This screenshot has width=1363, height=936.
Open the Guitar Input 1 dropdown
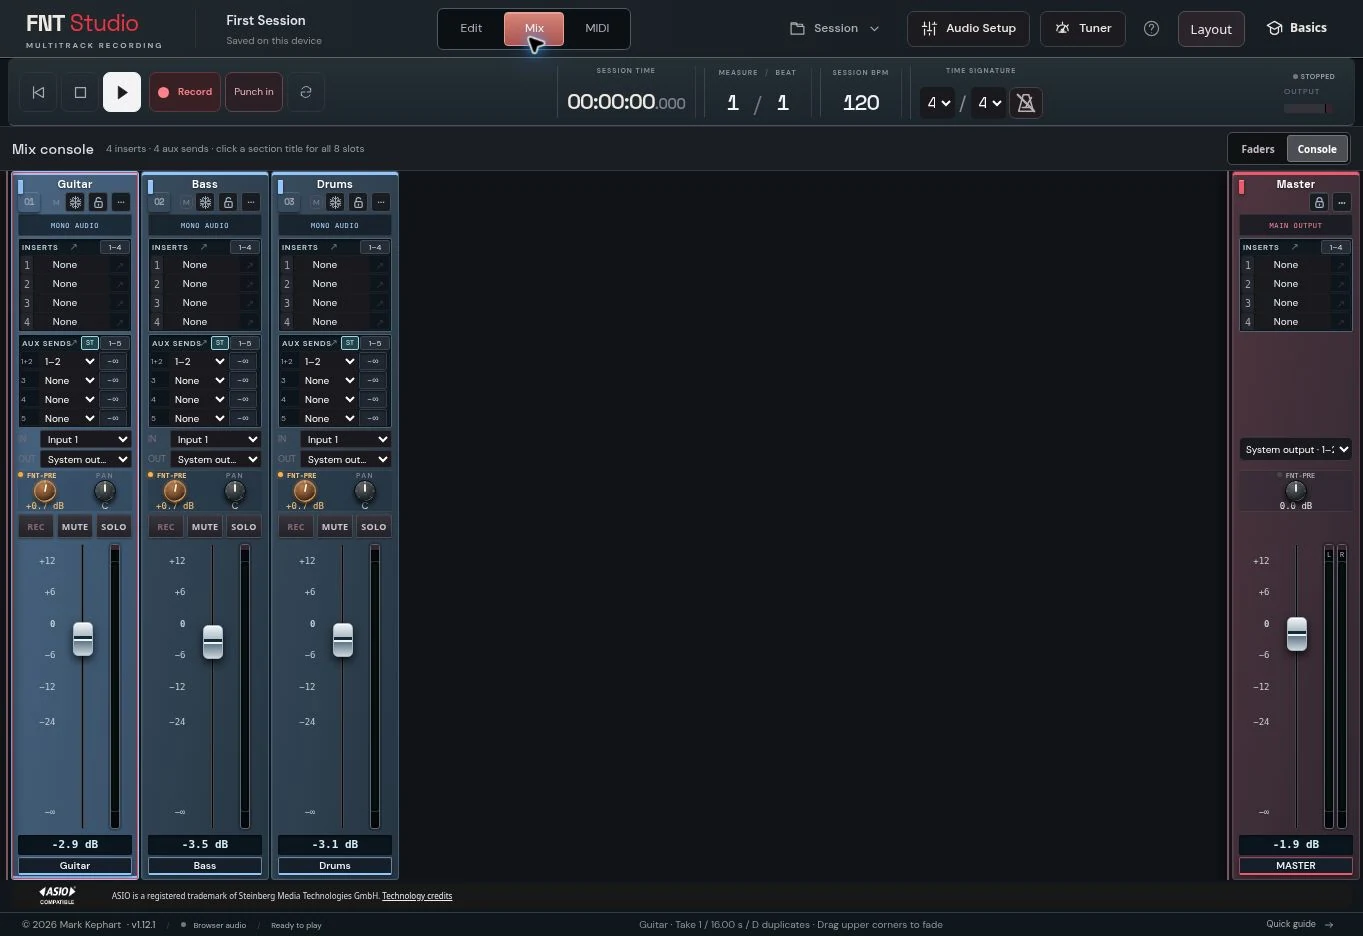(86, 440)
